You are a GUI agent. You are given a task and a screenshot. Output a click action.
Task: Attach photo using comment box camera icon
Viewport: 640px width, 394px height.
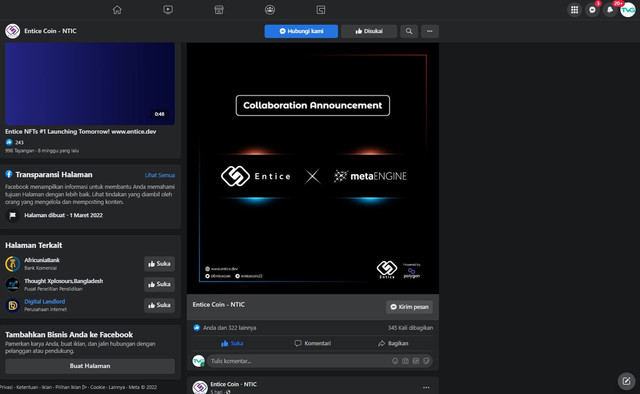click(405, 361)
